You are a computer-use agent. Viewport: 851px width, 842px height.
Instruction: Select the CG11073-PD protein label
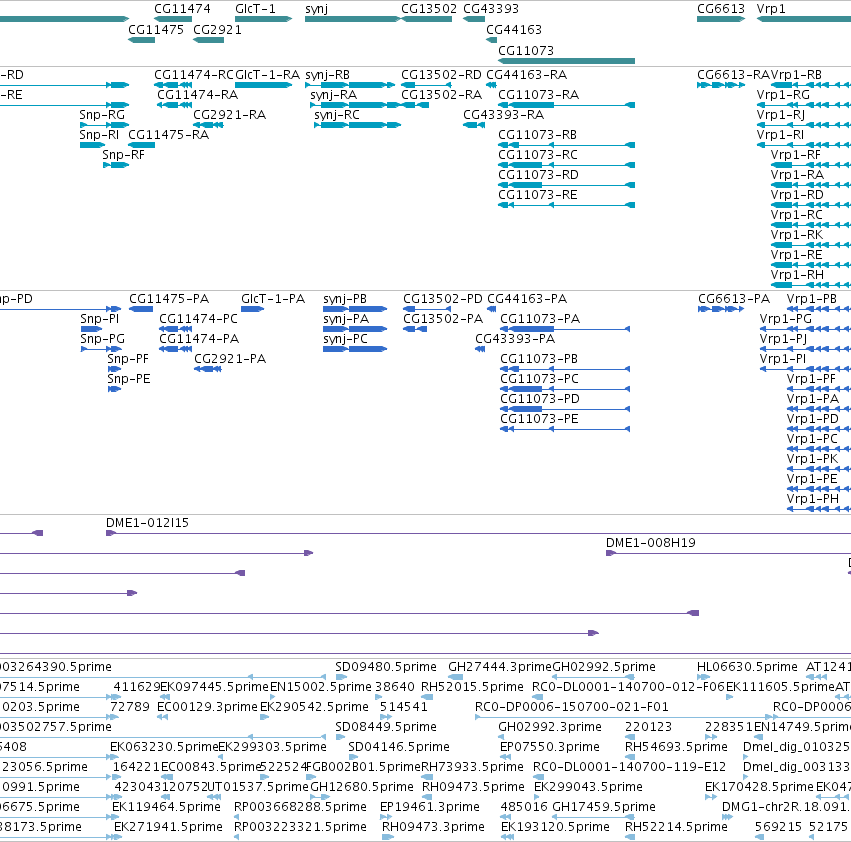539,399
